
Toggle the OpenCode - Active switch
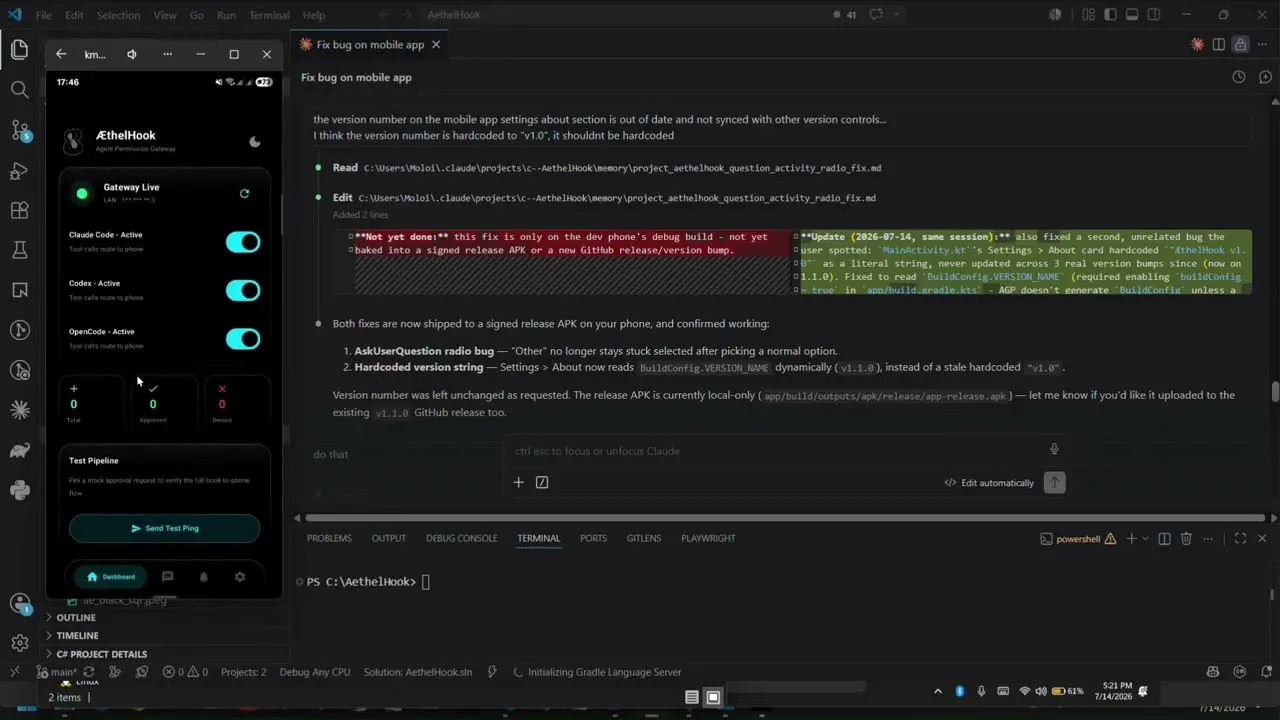(243, 339)
